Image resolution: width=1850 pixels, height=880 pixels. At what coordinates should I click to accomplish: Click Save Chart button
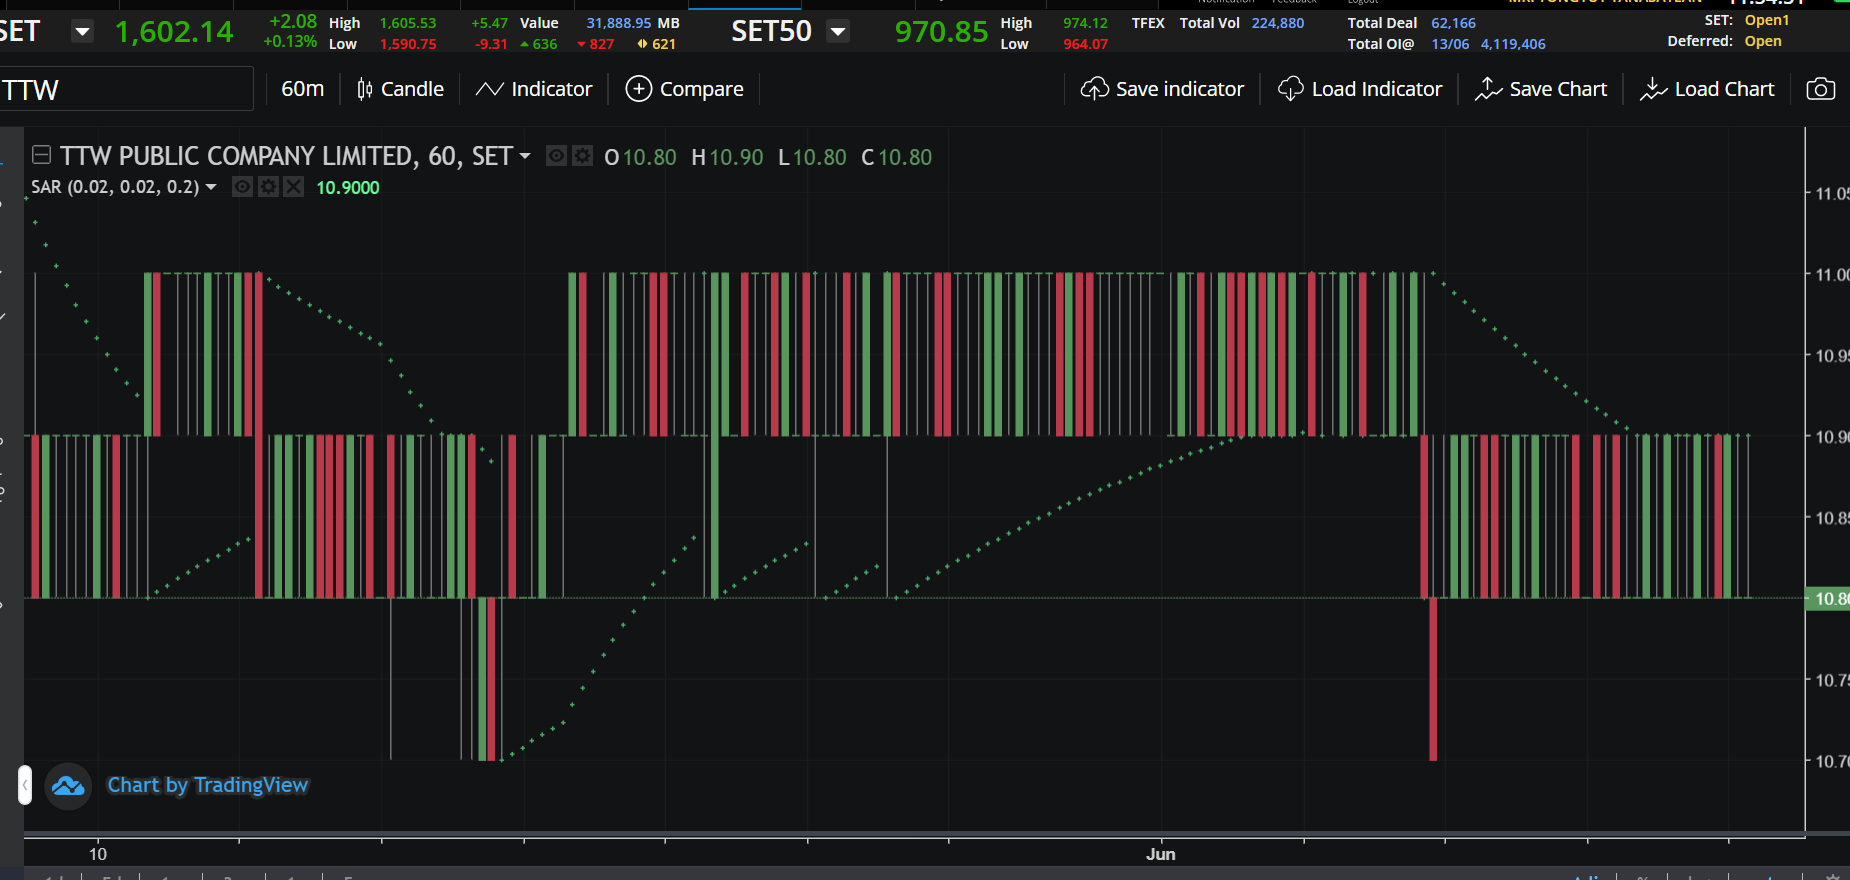point(1541,89)
